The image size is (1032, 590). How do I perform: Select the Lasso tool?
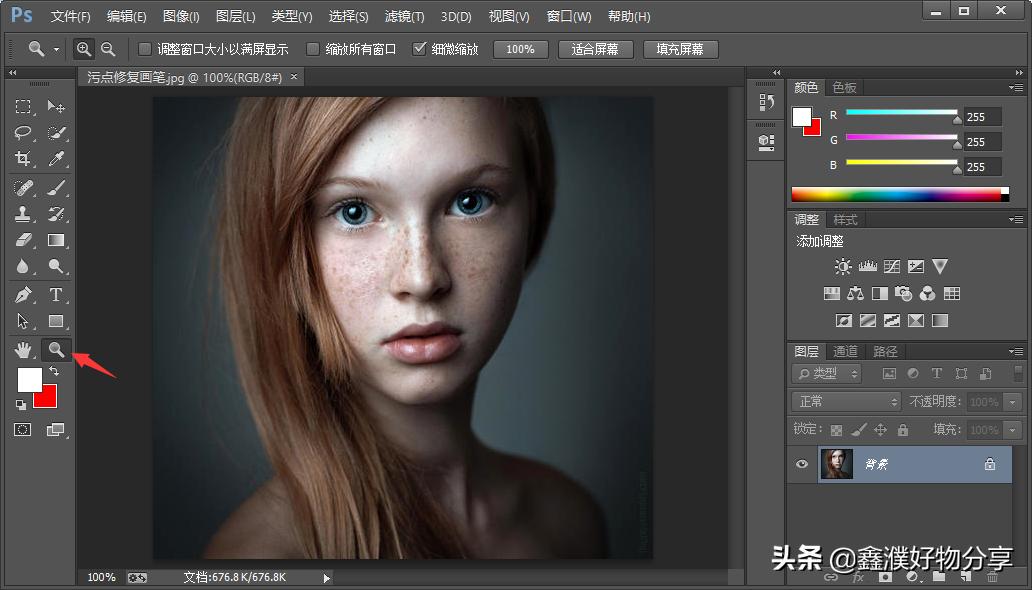pos(23,133)
